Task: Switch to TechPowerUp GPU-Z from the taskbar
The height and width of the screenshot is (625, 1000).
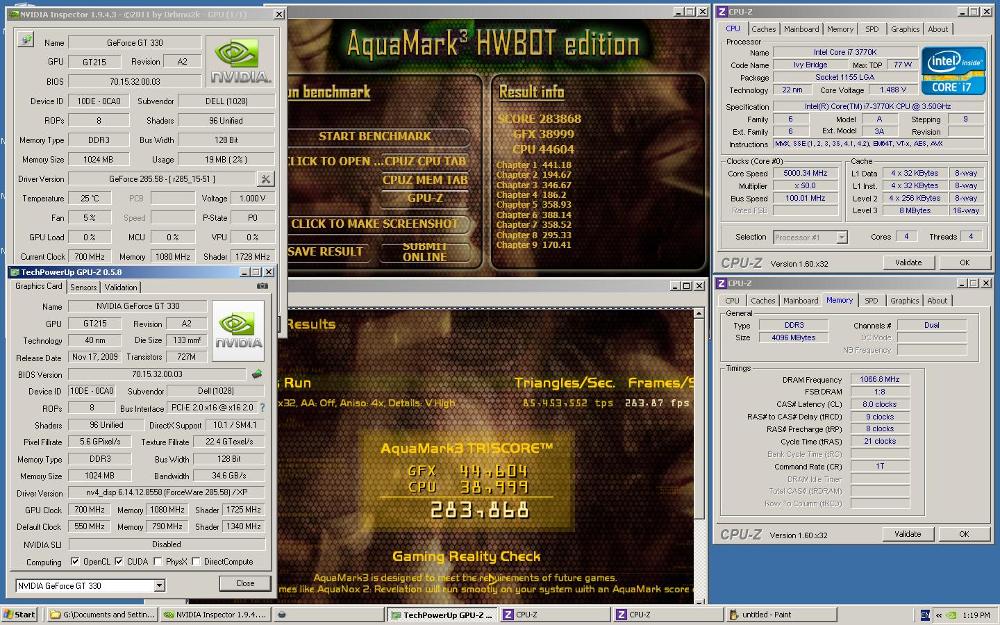Action: click(441, 615)
